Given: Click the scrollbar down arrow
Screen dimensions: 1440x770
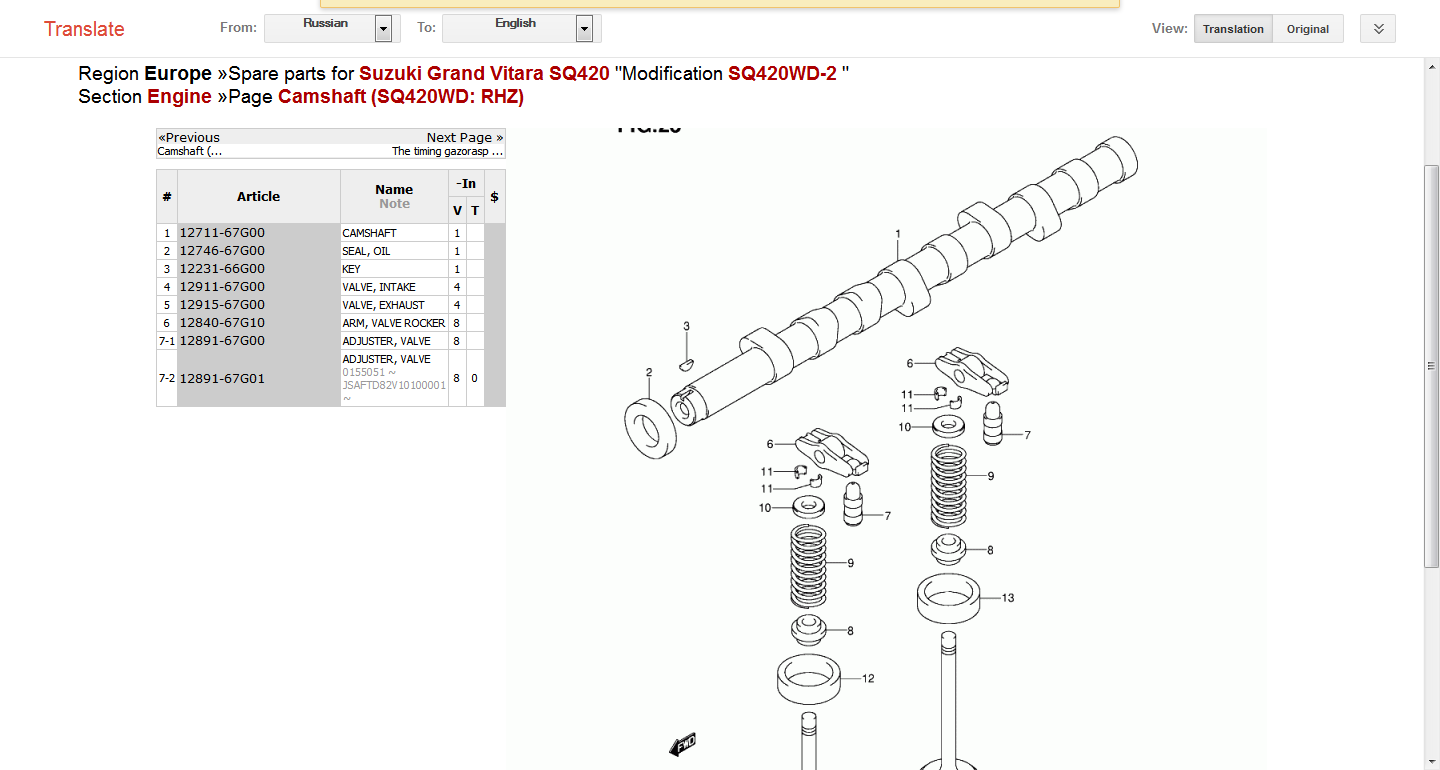Looking at the screenshot, I should 1432,762.
